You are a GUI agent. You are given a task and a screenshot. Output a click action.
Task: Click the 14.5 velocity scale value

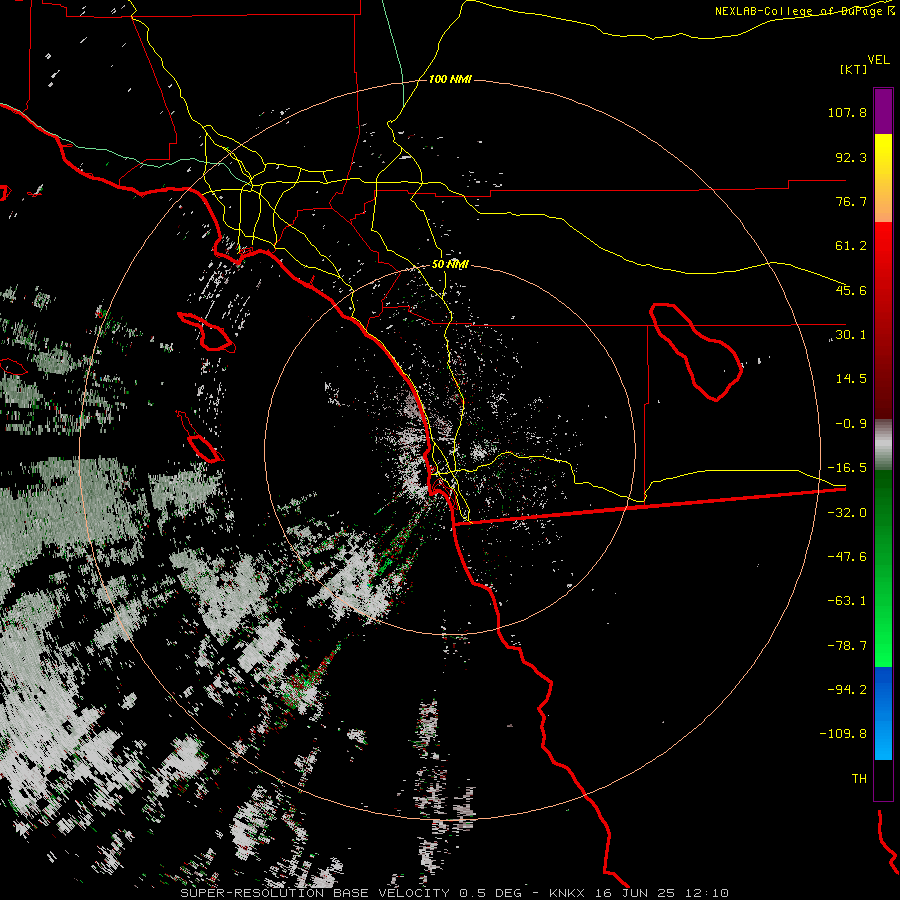[851, 379]
